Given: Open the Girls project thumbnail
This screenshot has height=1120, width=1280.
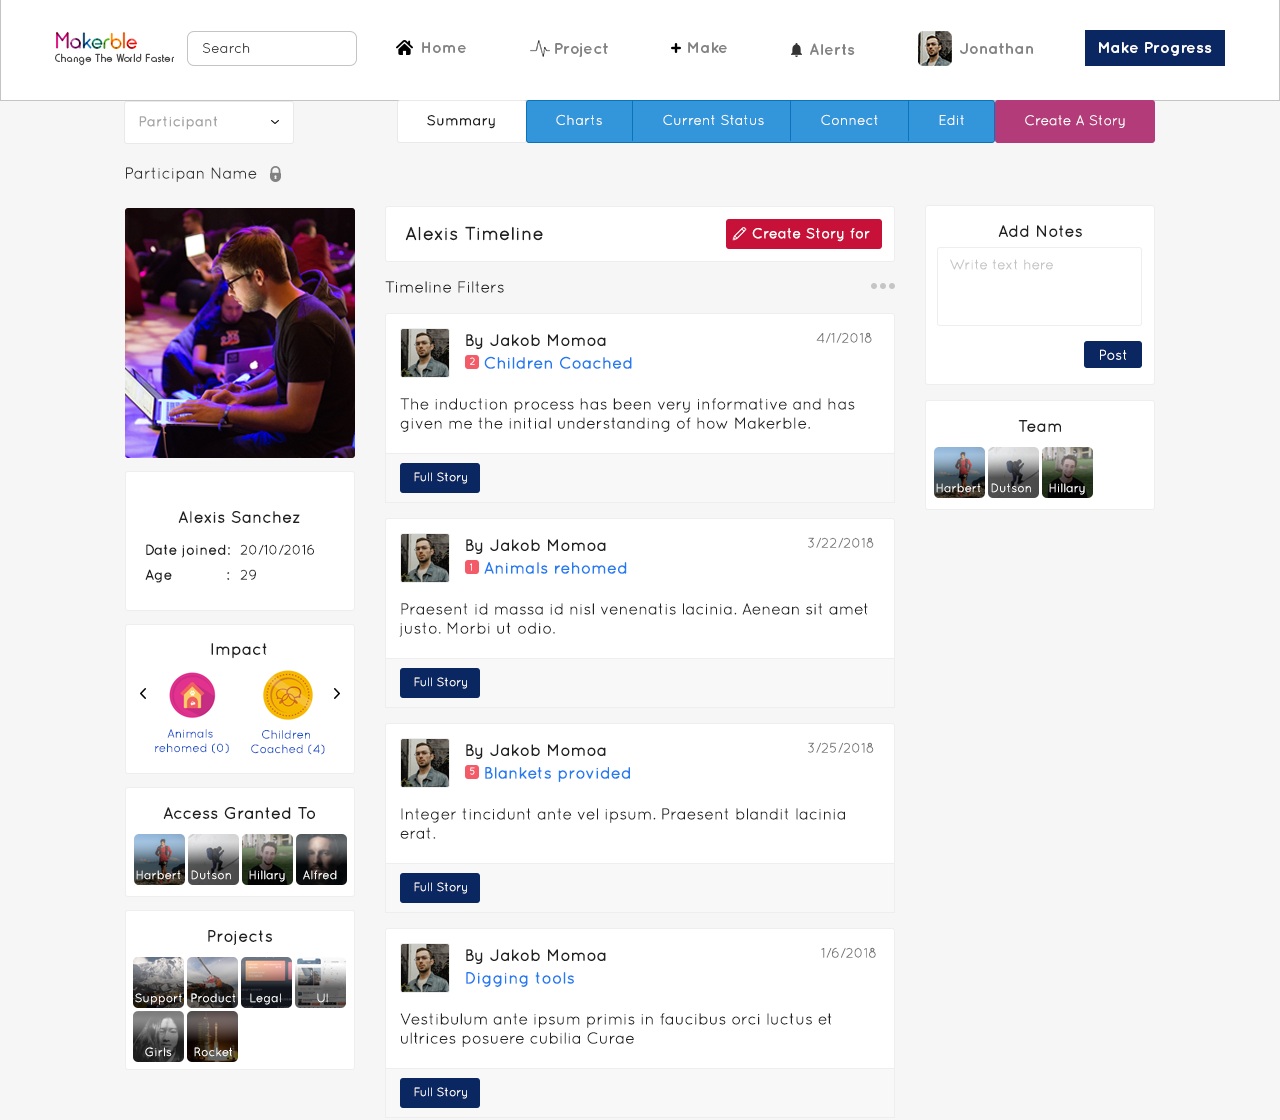Looking at the screenshot, I should point(158,1037).
